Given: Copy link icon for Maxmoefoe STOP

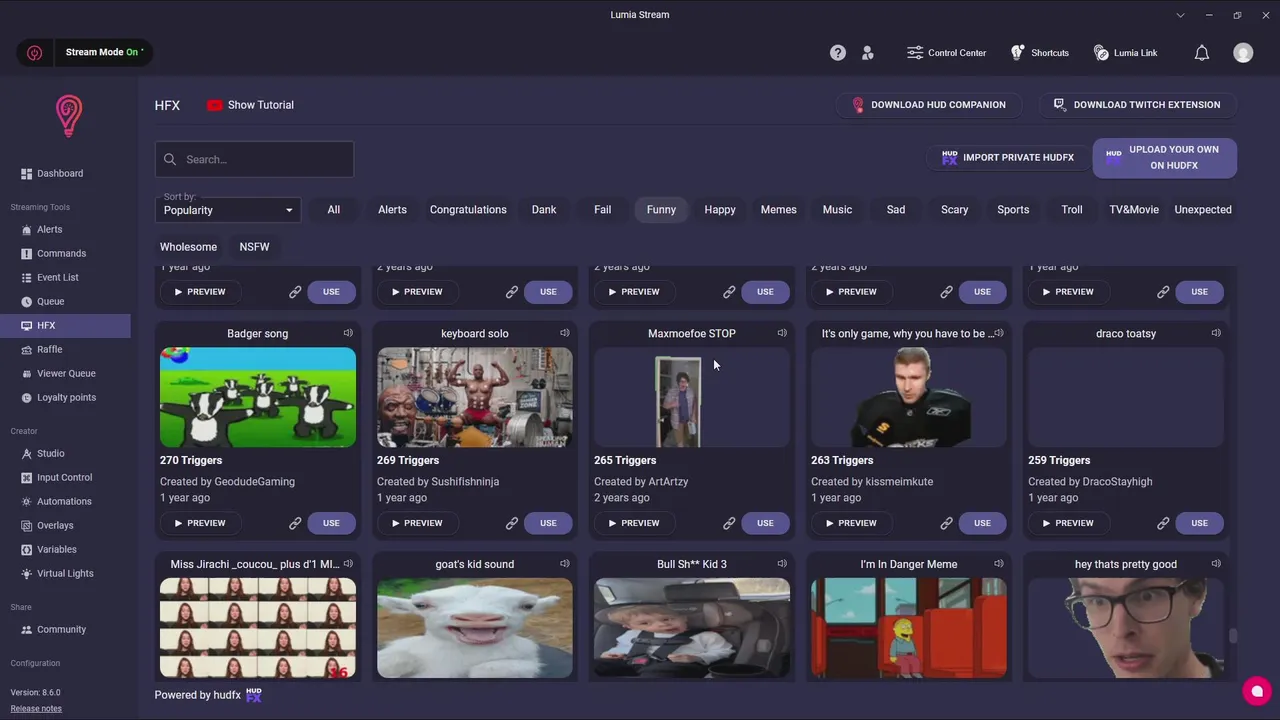Looking at the screenshot, I should coord(729,523).
